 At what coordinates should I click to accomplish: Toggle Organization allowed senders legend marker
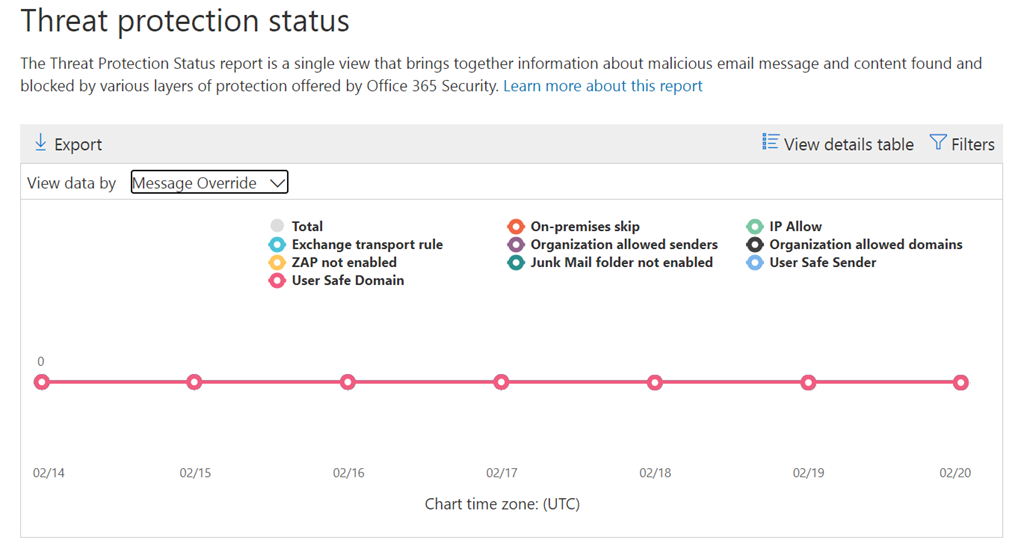tap(516, 245)
